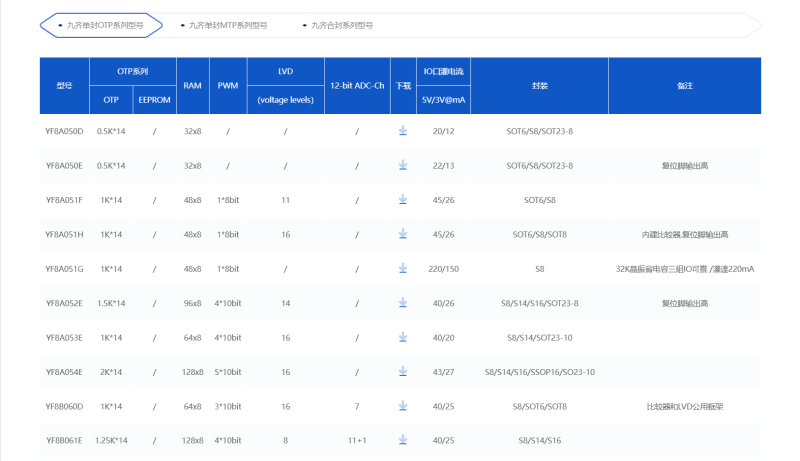This screenshot has height=461, width=800.
Task: Click the 型号 column header
Action: coord(64,86)
